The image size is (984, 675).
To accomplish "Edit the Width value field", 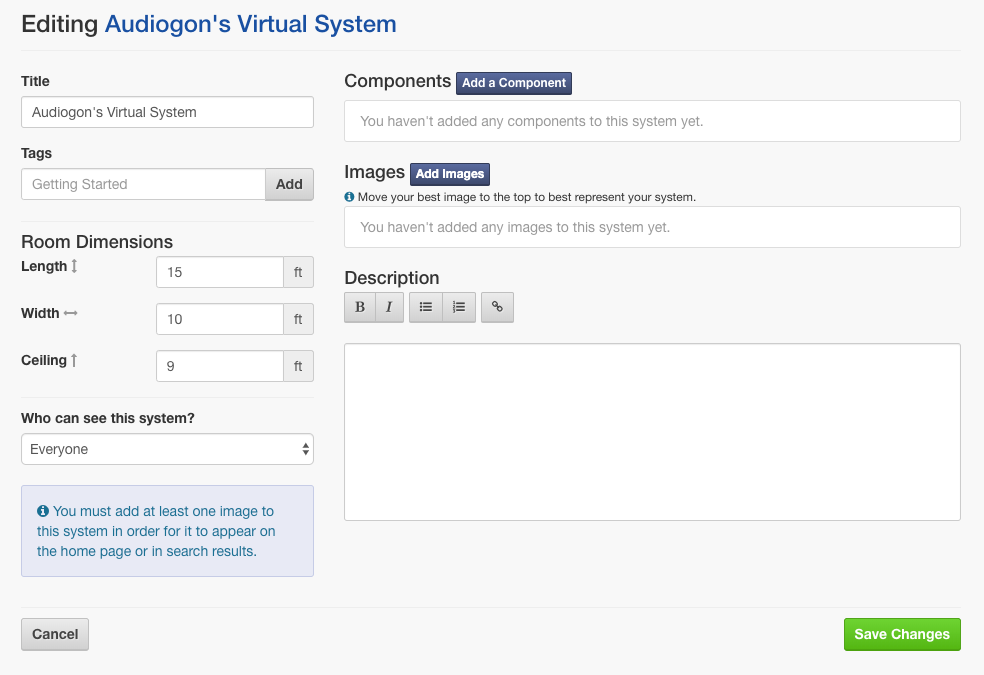I will click(x=220, y=319).
